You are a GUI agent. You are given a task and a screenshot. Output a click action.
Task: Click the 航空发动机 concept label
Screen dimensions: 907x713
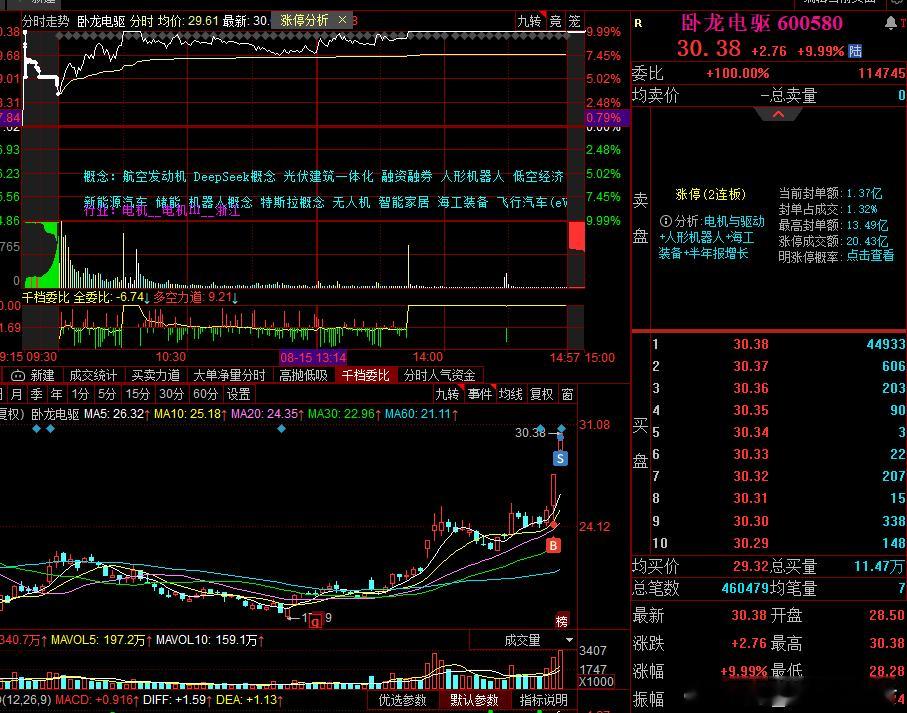154,177
